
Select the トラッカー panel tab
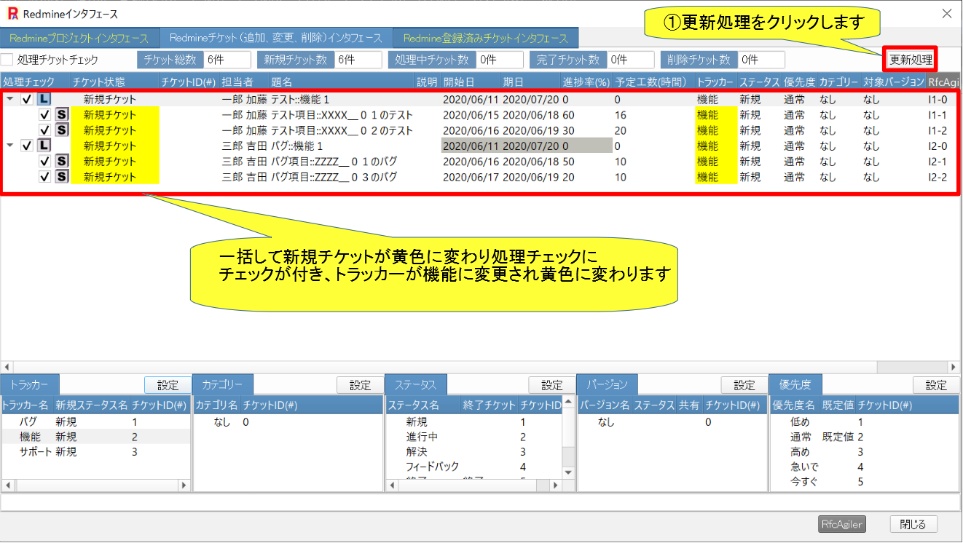point(29,385)
